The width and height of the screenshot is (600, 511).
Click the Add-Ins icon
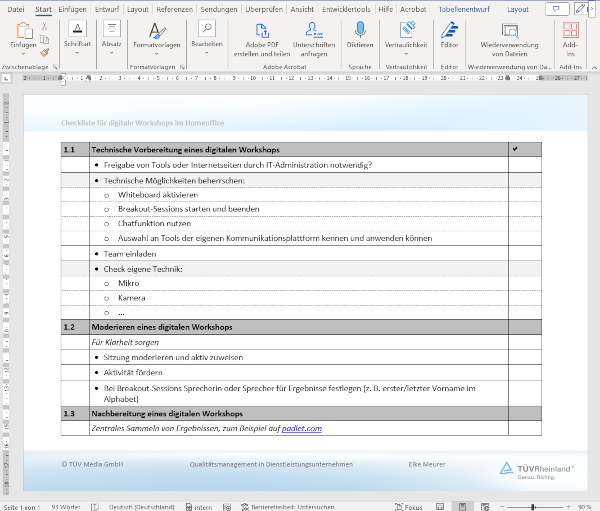click(571, 35)
